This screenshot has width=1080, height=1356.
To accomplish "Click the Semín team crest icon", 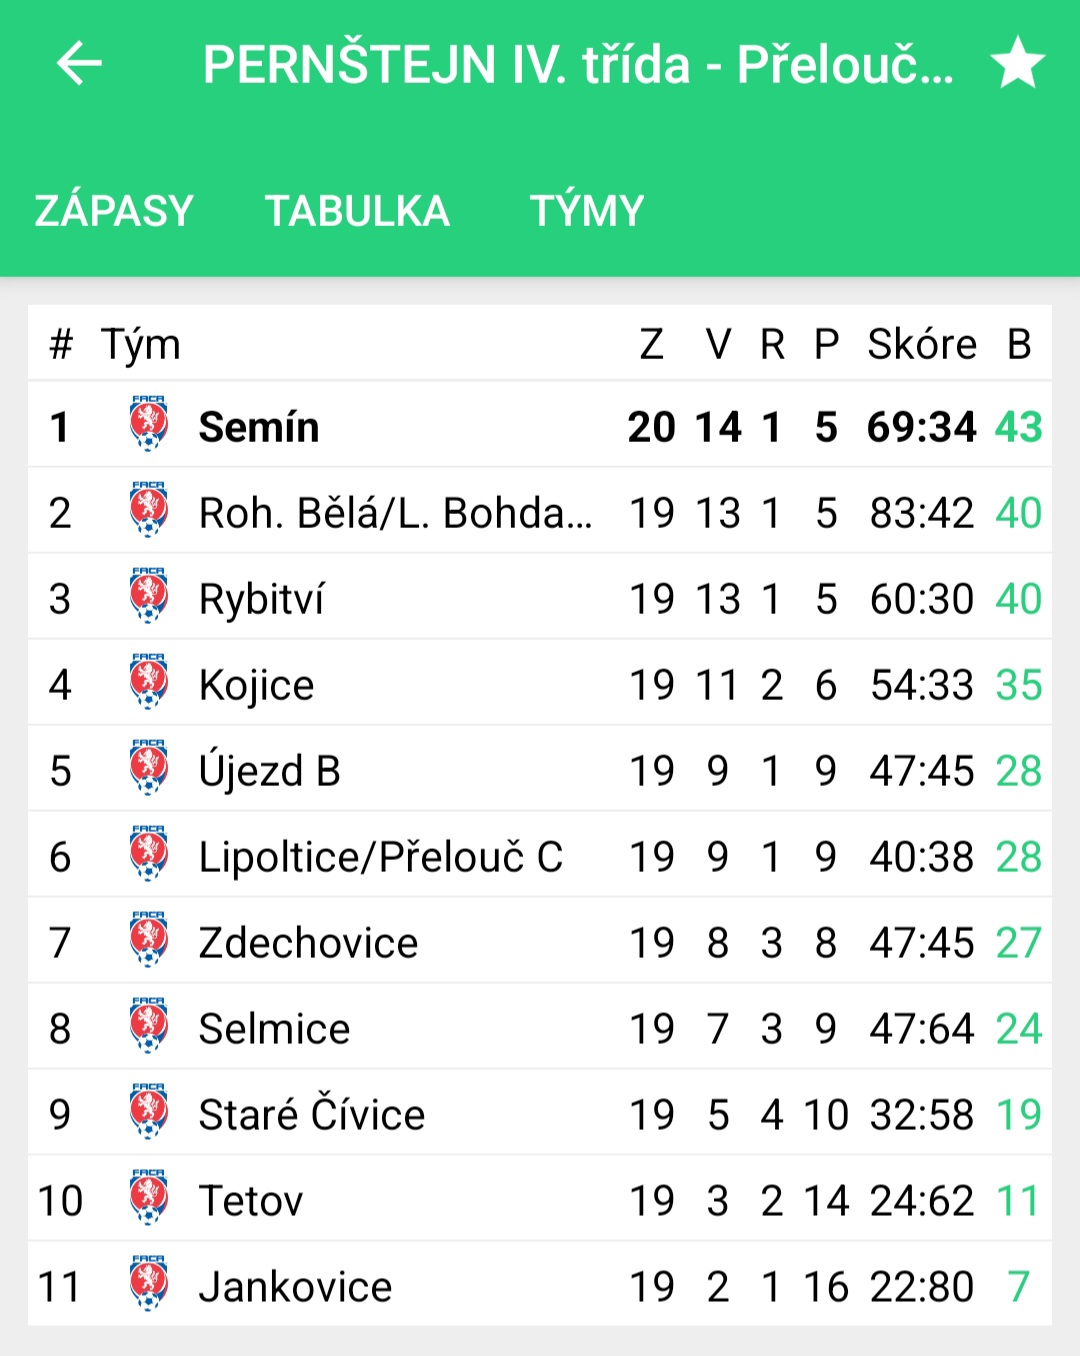I will tap(149, 424).
